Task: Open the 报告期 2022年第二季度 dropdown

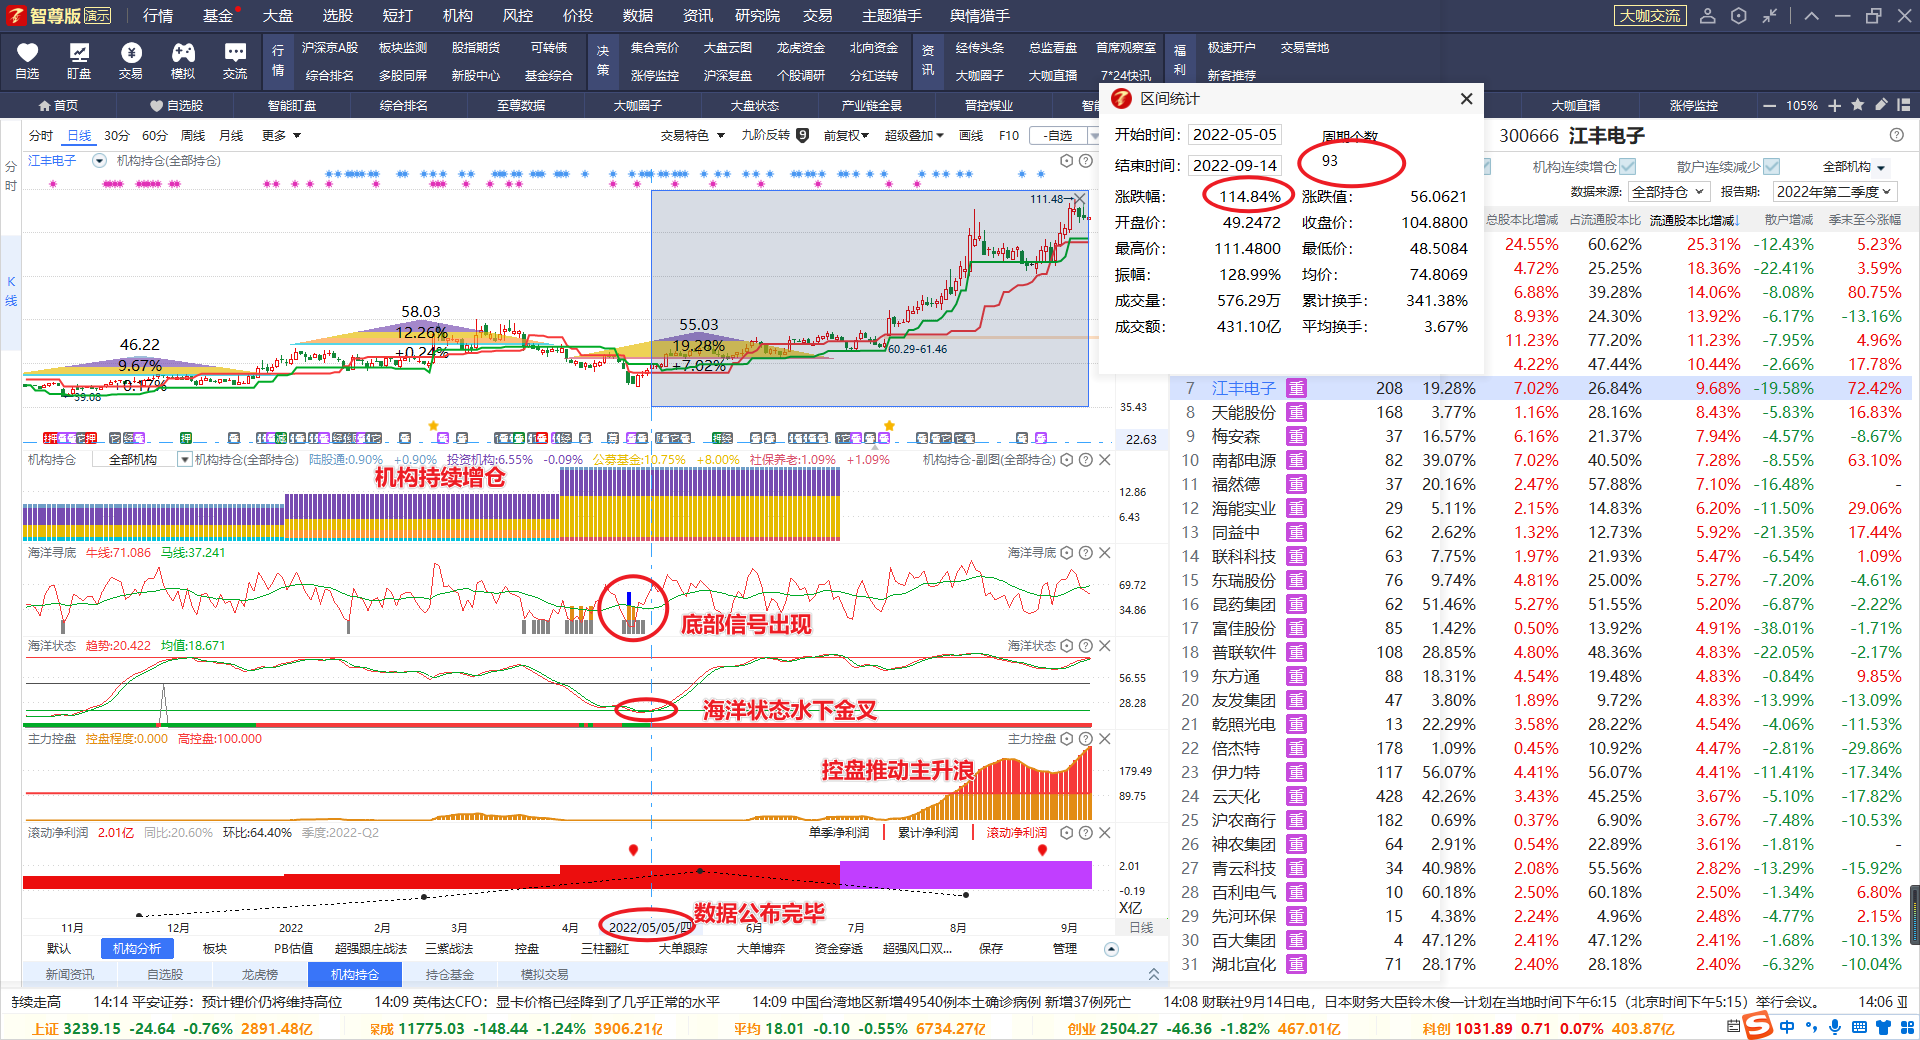Action: coord(1835,192)
